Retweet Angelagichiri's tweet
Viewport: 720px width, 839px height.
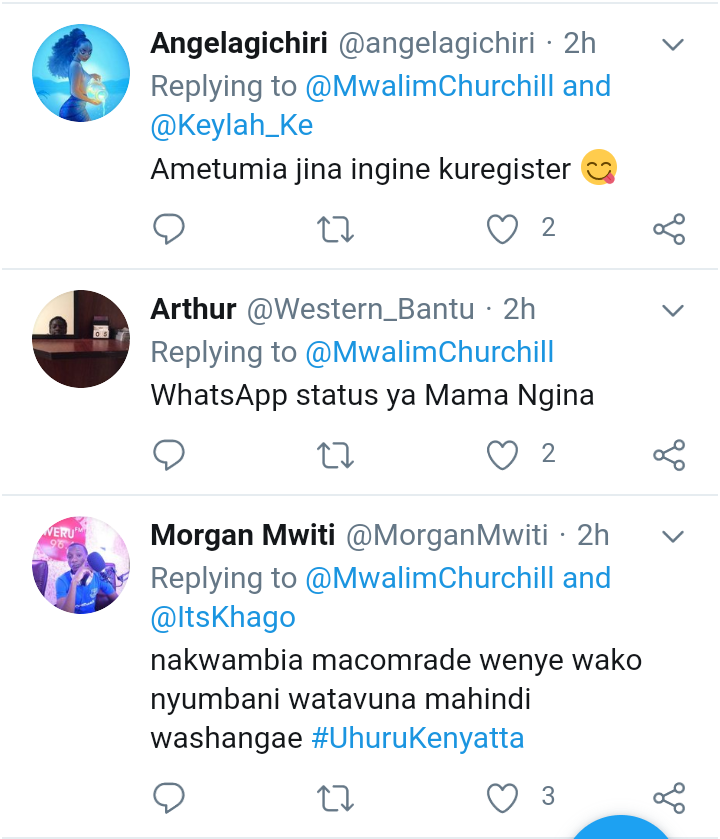[x=335, y=230]
